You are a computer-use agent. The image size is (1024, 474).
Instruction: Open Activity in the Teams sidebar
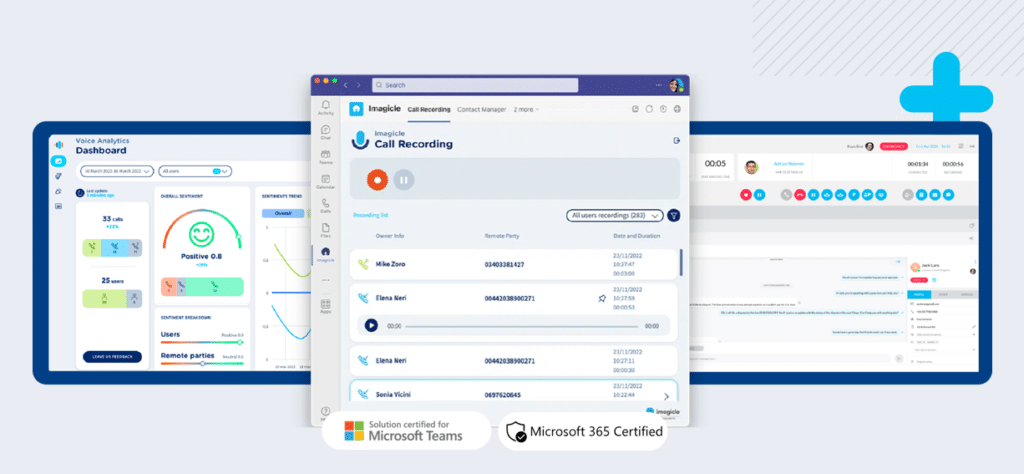coord(326,107)
